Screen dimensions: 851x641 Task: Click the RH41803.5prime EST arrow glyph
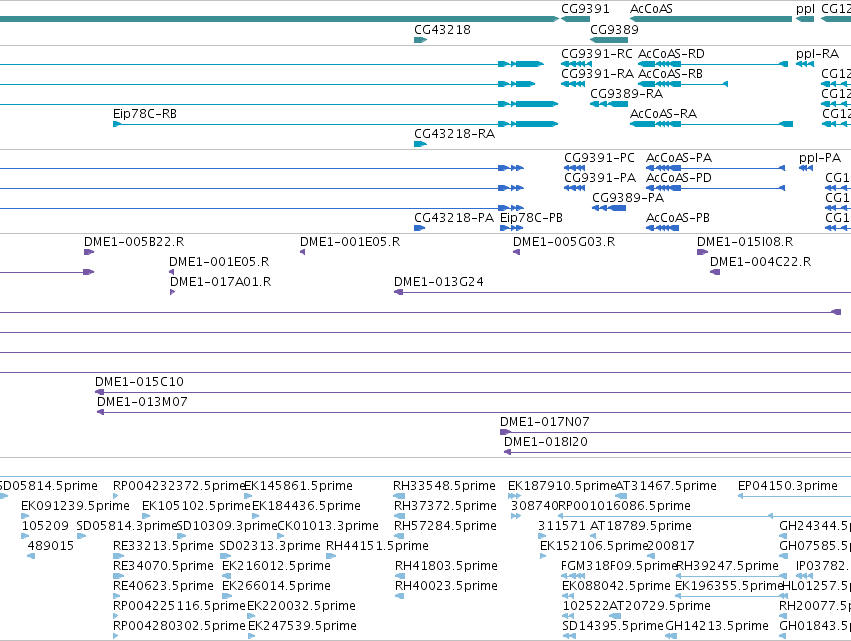[x=400, y=576]
